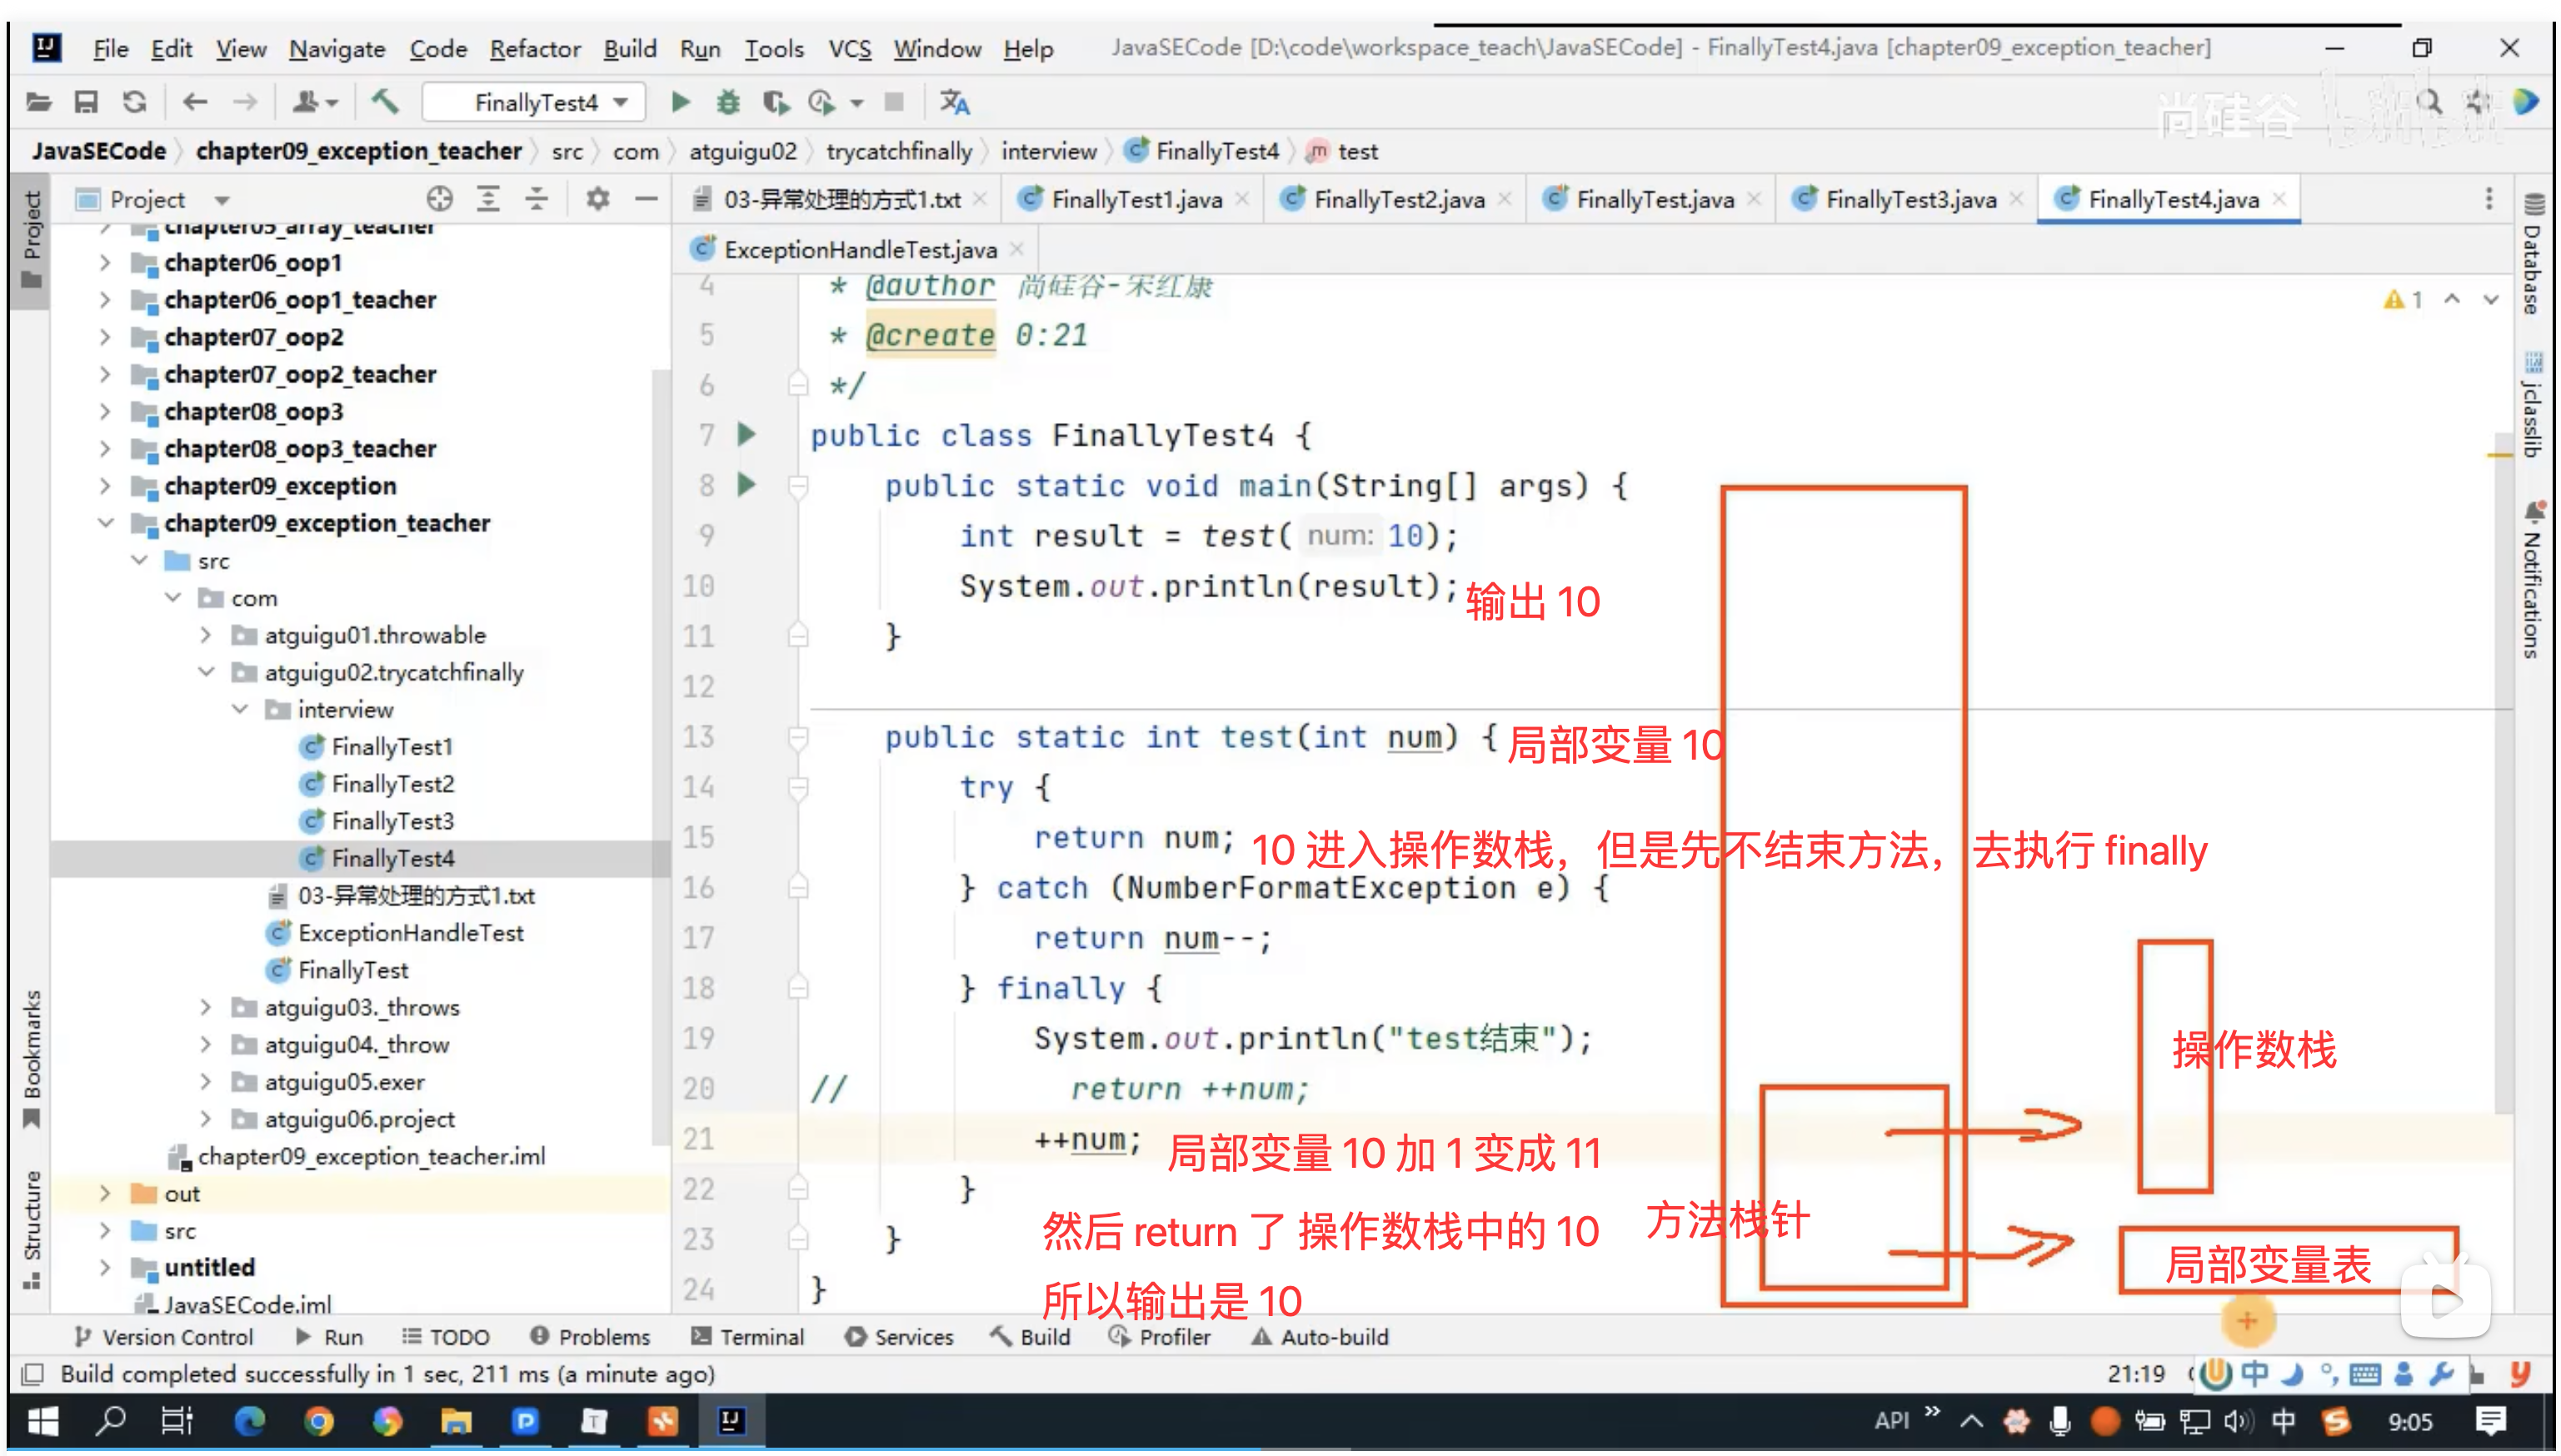This screenshot has height=1456, width=2561.
Task: Click the Synchronize/reload icon in toolbar
Action: coord(134,102)
